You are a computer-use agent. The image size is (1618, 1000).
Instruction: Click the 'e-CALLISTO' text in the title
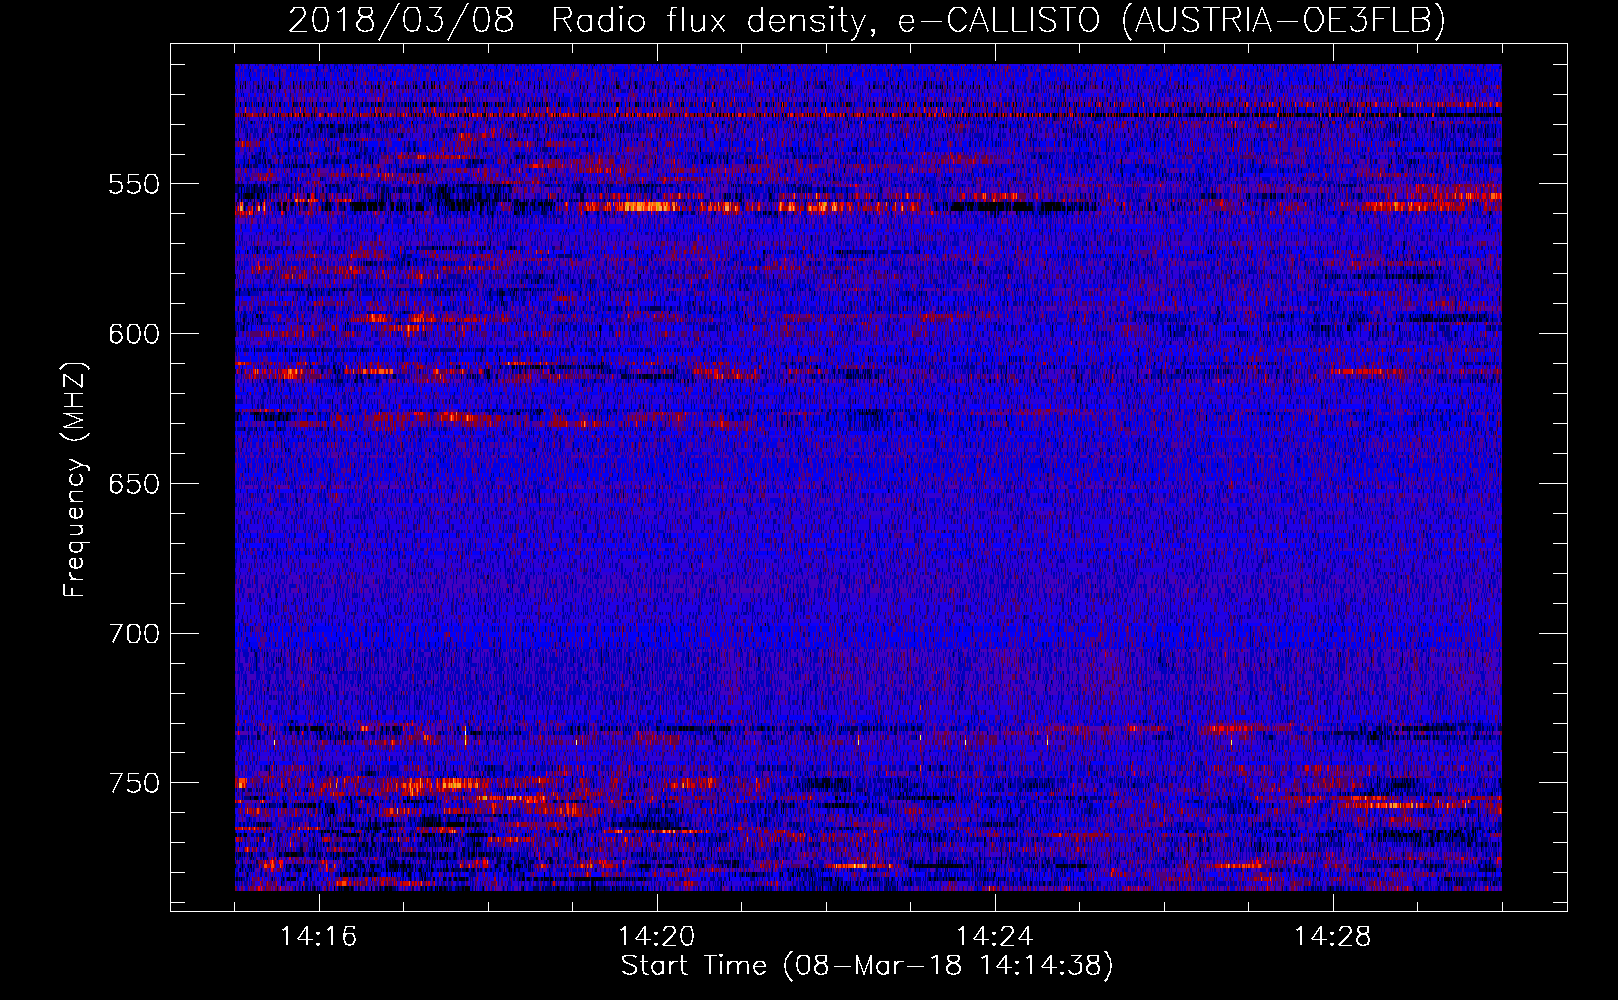[x=998, y=20]
